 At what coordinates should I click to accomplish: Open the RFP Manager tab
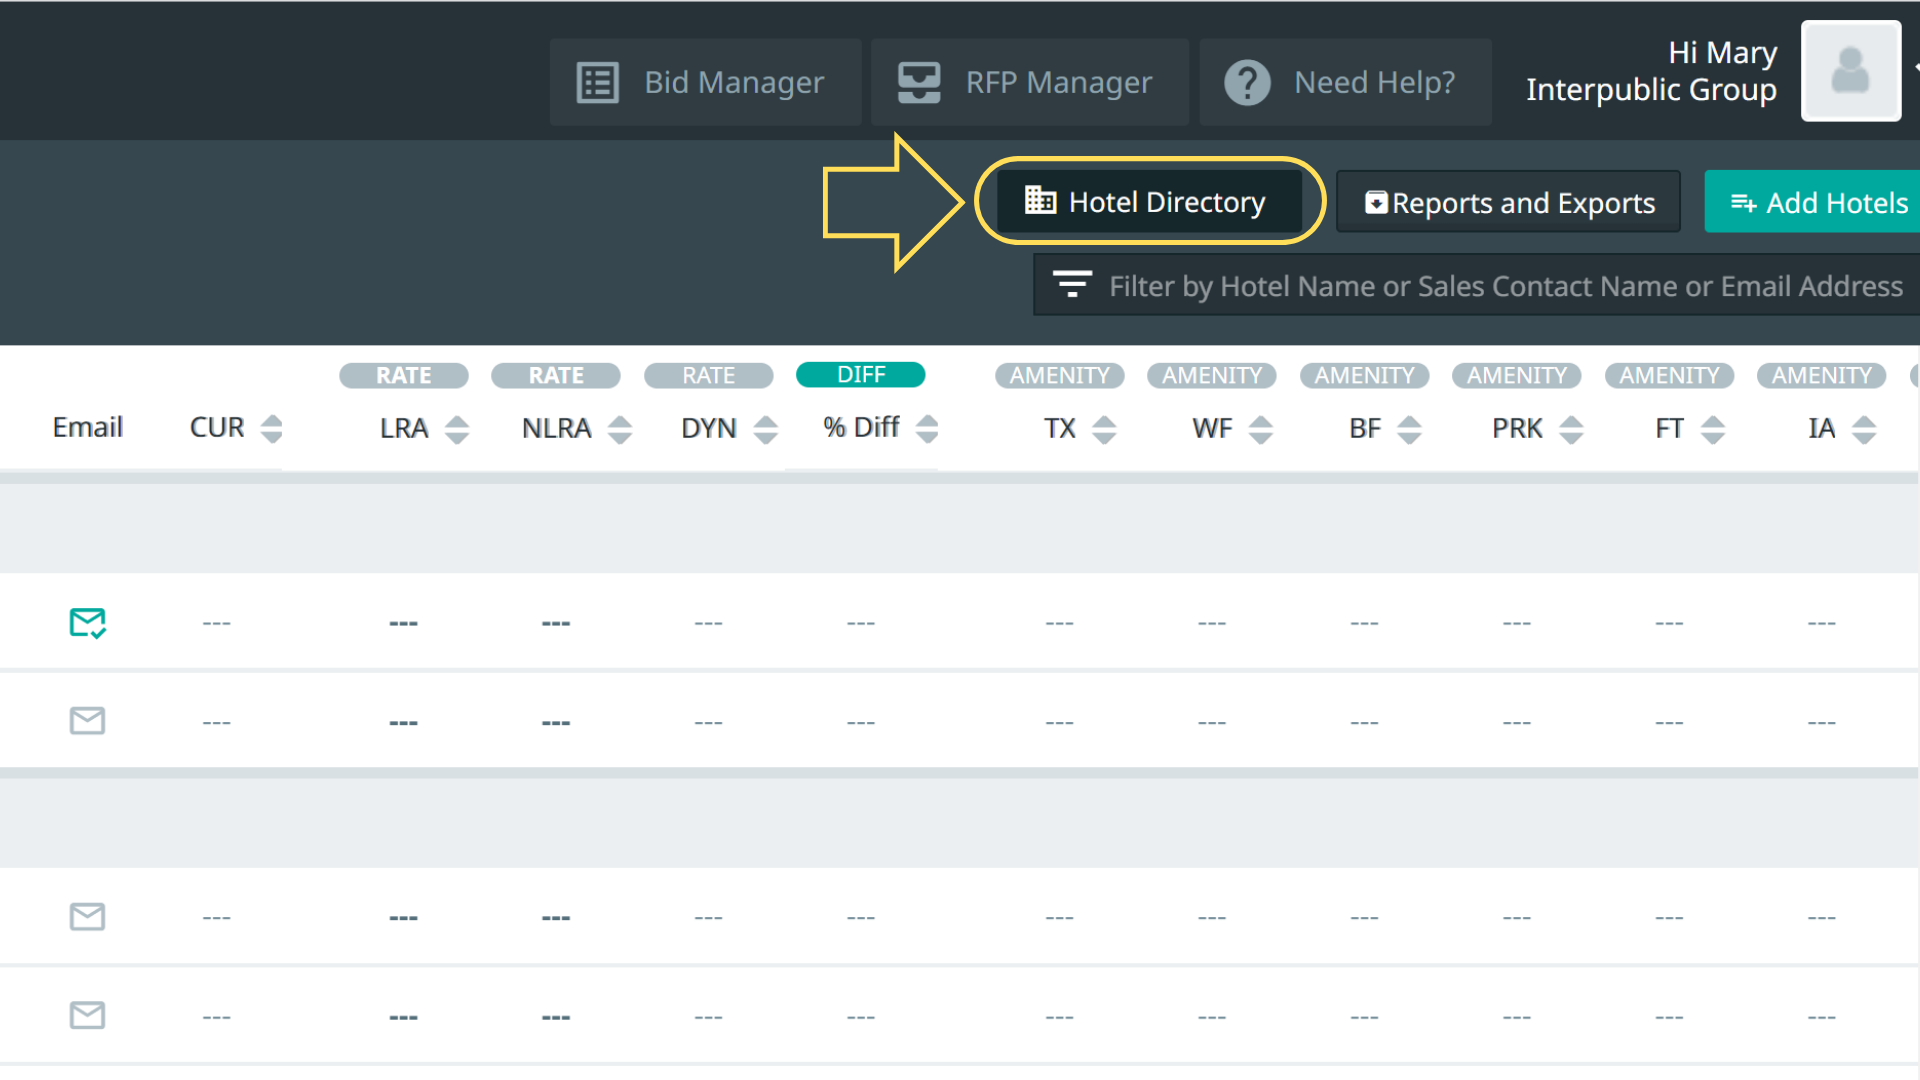(1029, 83)
